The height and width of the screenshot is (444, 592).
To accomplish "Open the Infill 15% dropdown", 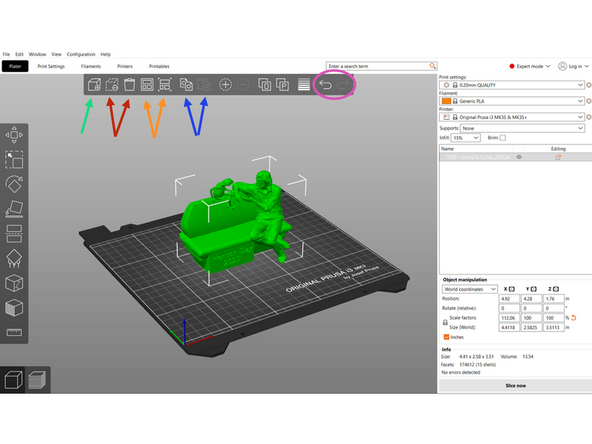I will 466,138.
